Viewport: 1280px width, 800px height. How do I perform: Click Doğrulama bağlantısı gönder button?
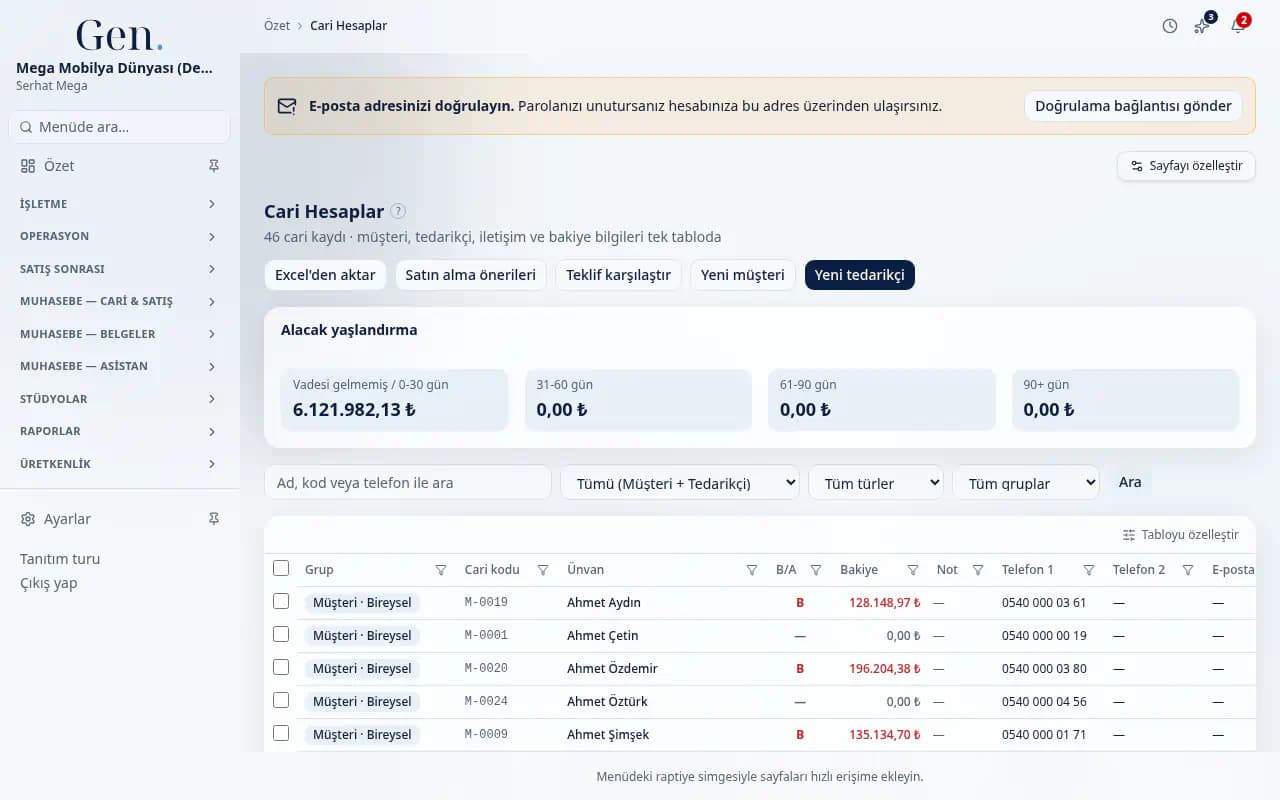[1133, 106]
